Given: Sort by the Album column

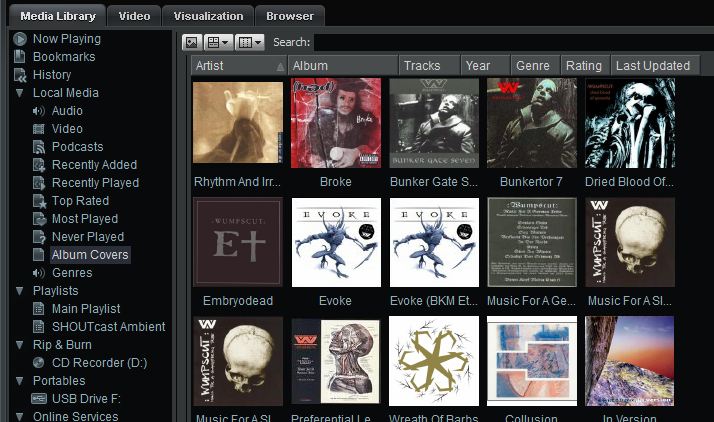Looking at the screenshot, I should 343,66.
